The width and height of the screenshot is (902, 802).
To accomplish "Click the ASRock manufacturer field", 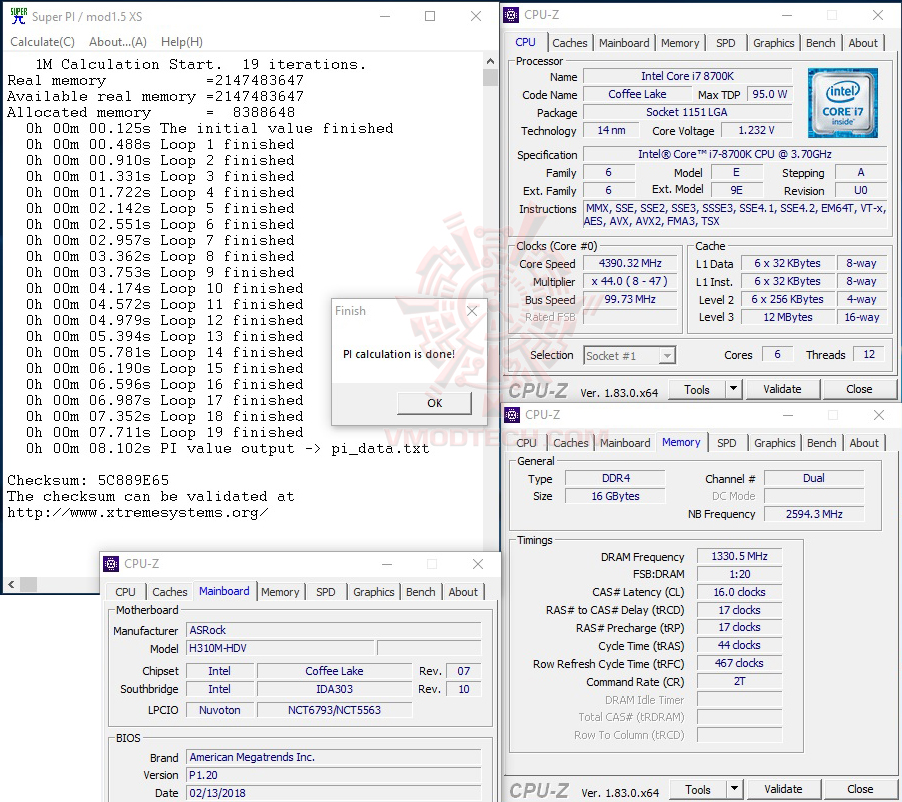I will (x=334, y=631).
